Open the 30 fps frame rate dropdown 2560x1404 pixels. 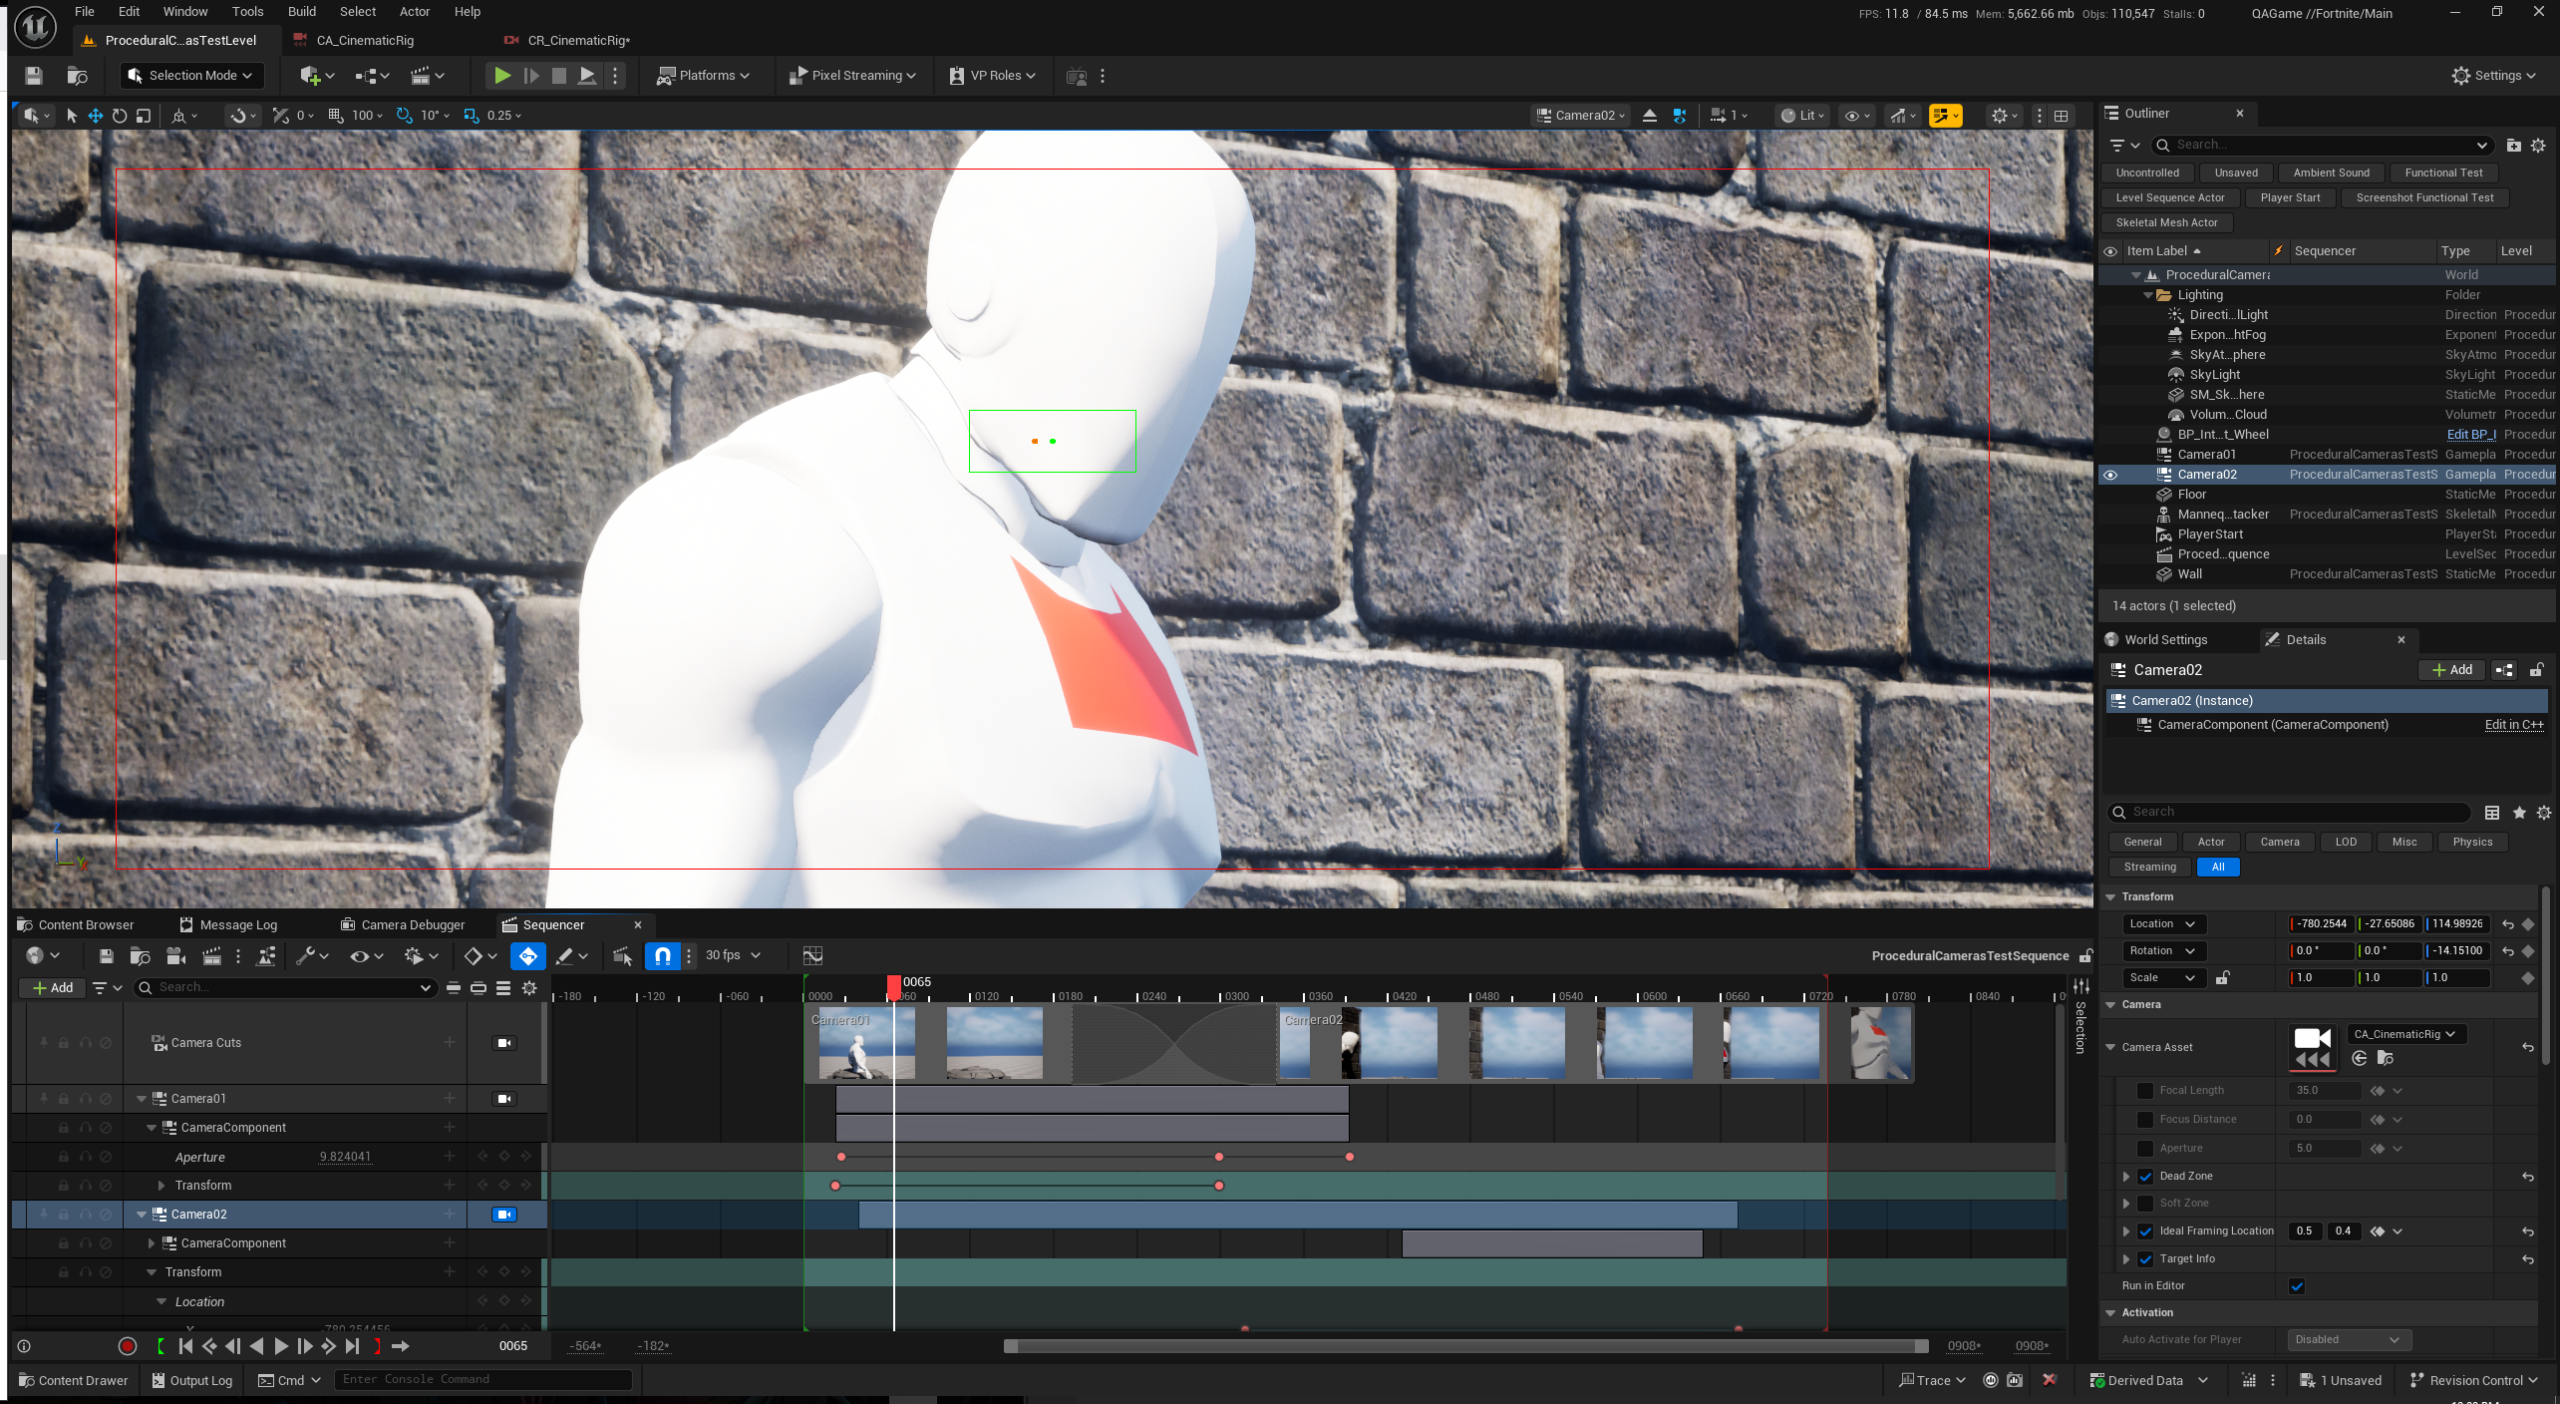733,955
